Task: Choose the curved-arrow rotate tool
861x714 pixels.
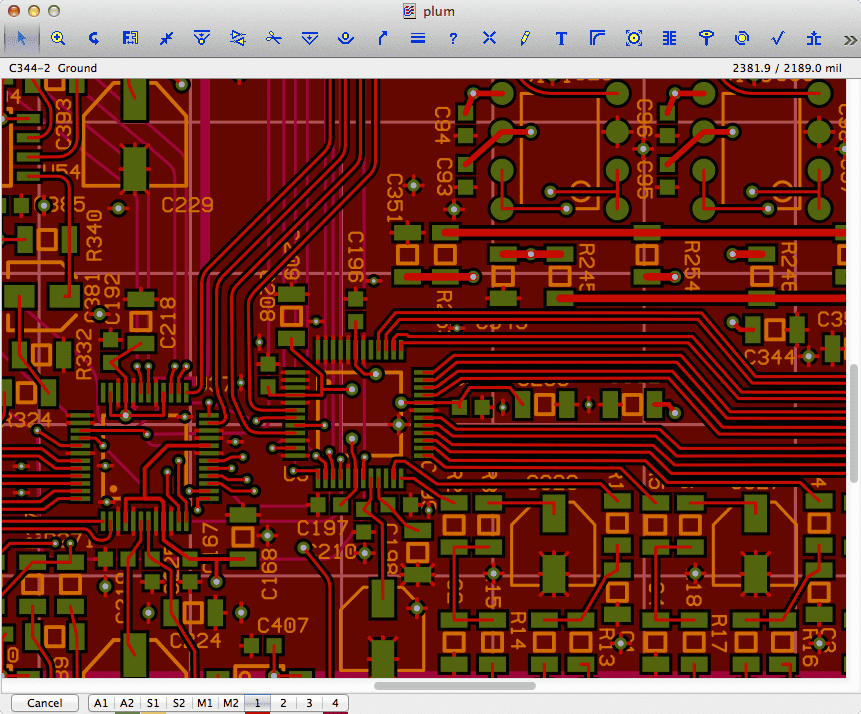Action: pos(94,38)
